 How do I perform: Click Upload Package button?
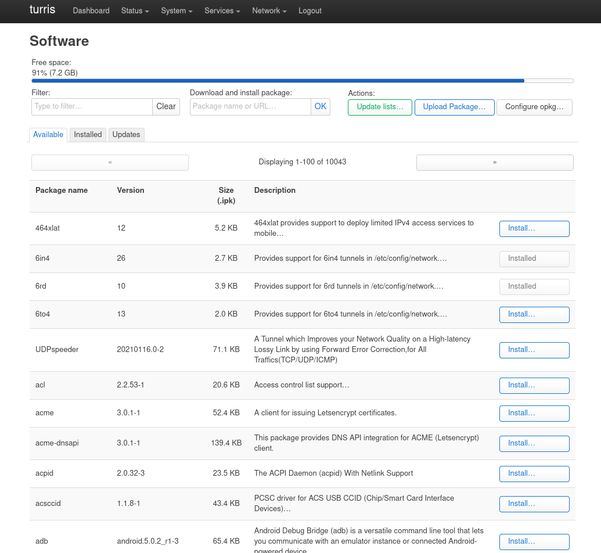click(x=454, y=106)
